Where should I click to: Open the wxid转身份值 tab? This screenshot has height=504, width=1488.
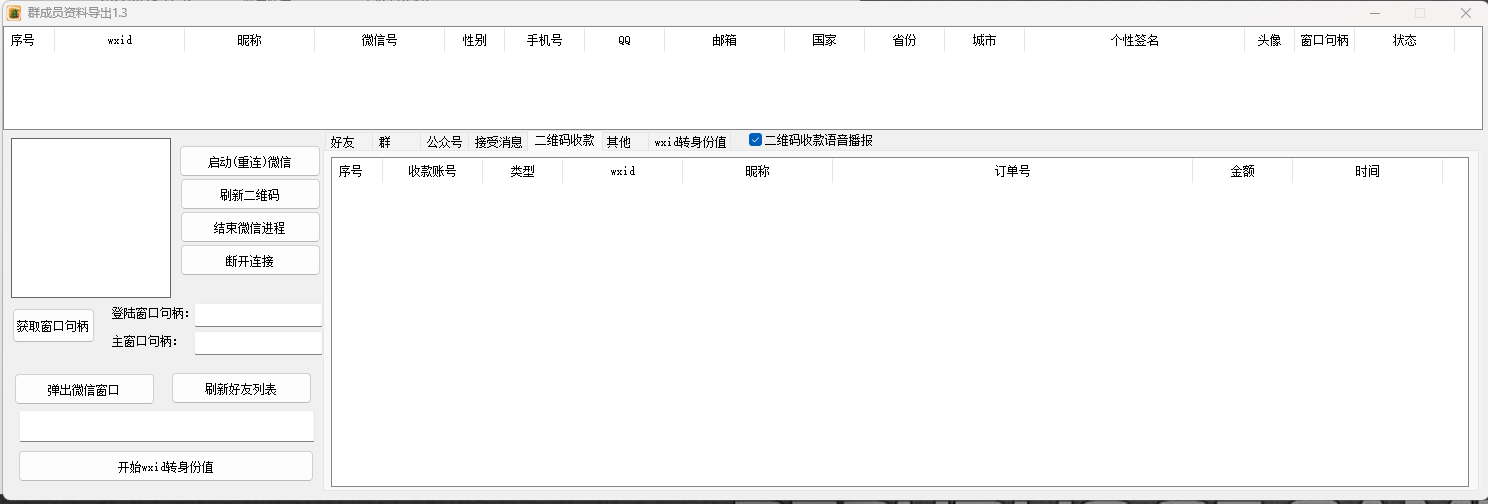coord(690,142)
